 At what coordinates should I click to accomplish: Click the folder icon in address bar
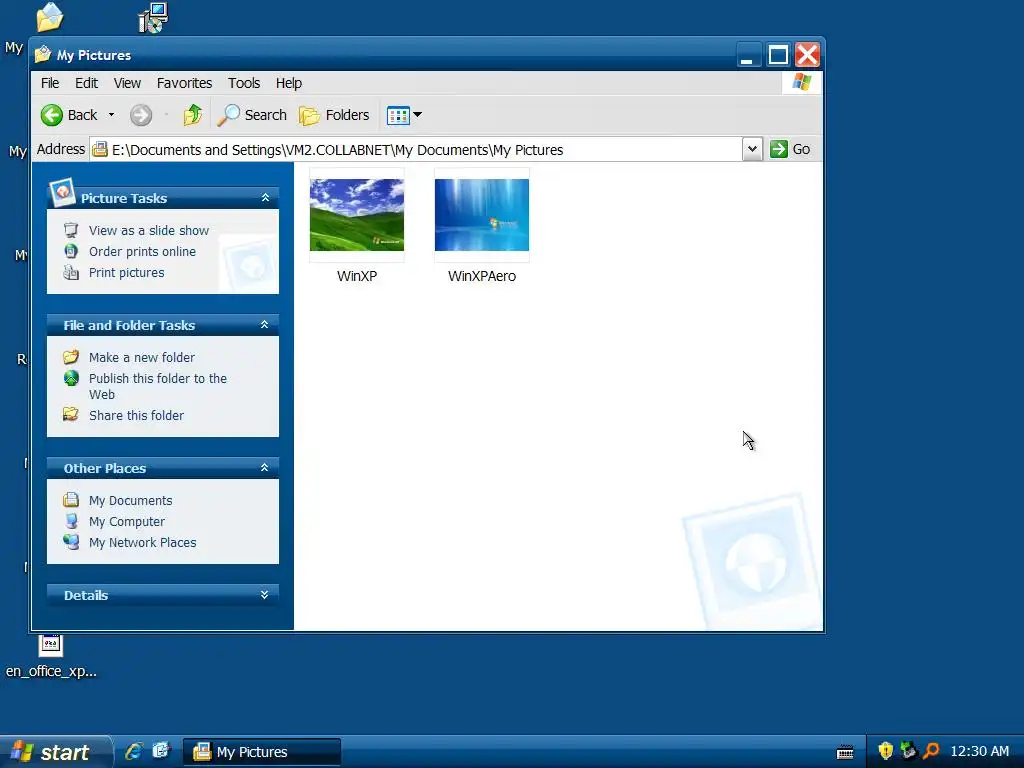(x=100, y=150)
